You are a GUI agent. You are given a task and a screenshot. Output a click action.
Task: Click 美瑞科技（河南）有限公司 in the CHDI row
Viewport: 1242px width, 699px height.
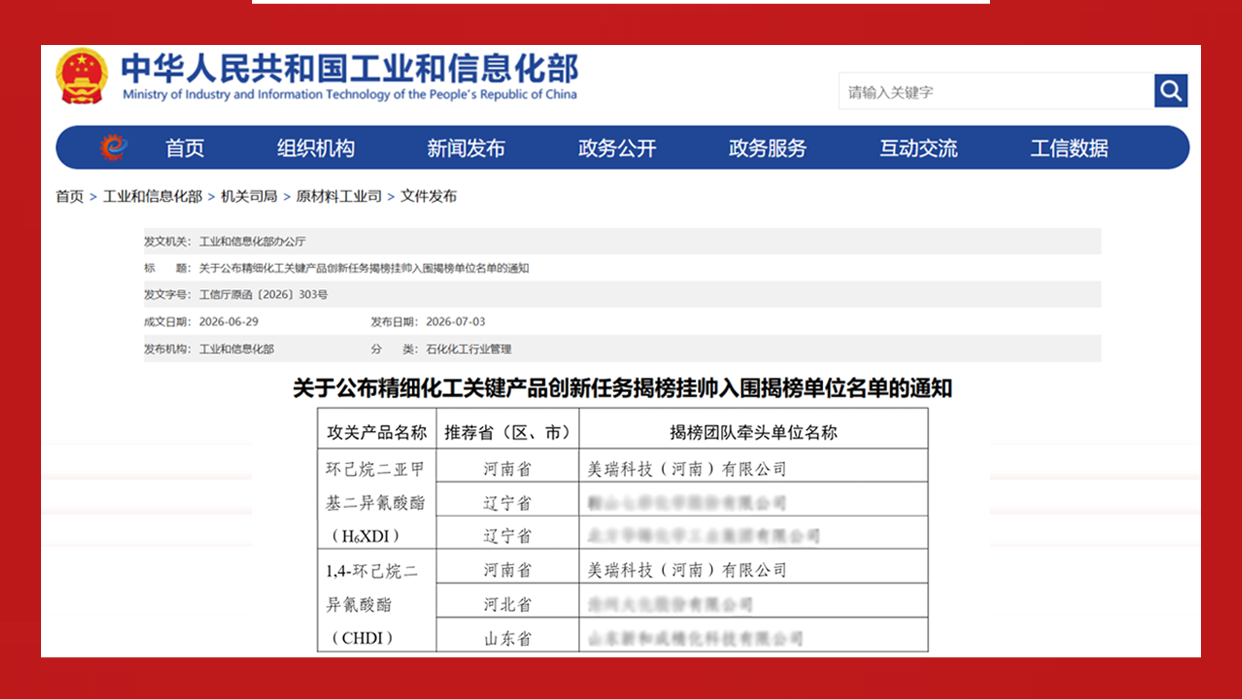[688, 570]
